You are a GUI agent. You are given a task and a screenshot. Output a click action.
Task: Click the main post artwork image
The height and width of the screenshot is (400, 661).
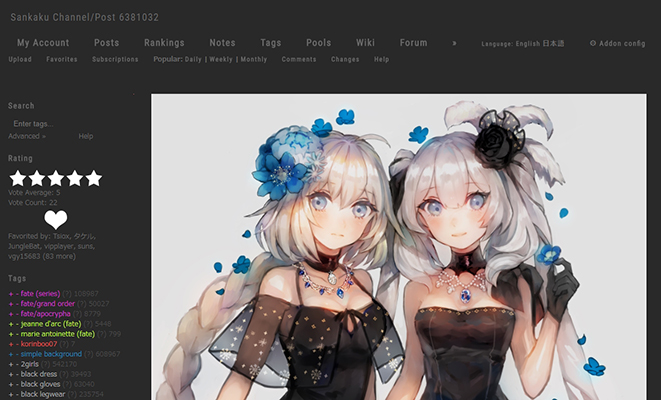pos(398,247)
